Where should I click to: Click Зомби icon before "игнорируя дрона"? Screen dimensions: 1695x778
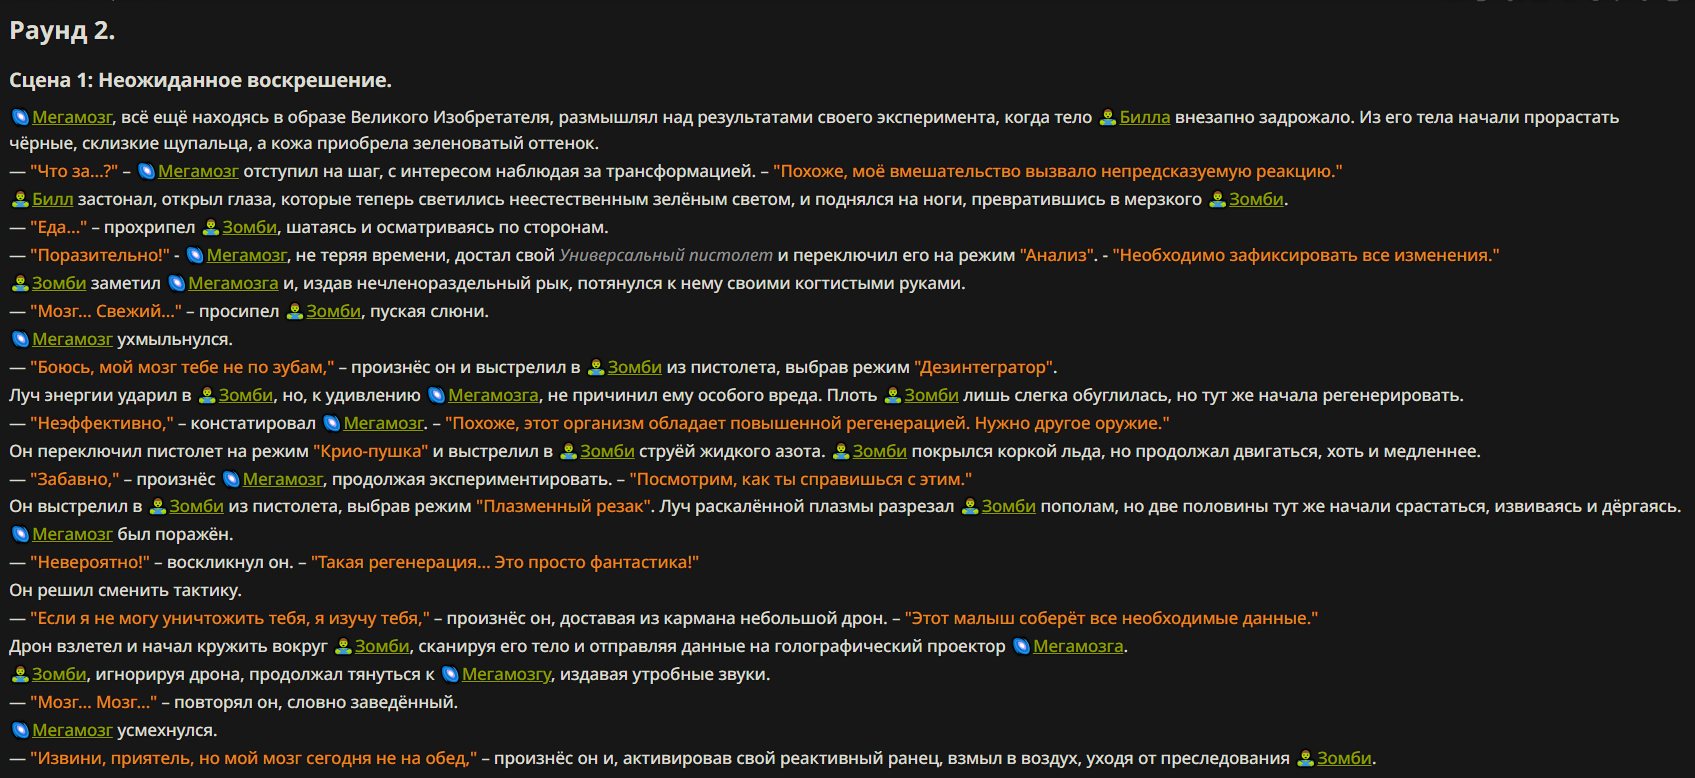click(x=20, y=674)
